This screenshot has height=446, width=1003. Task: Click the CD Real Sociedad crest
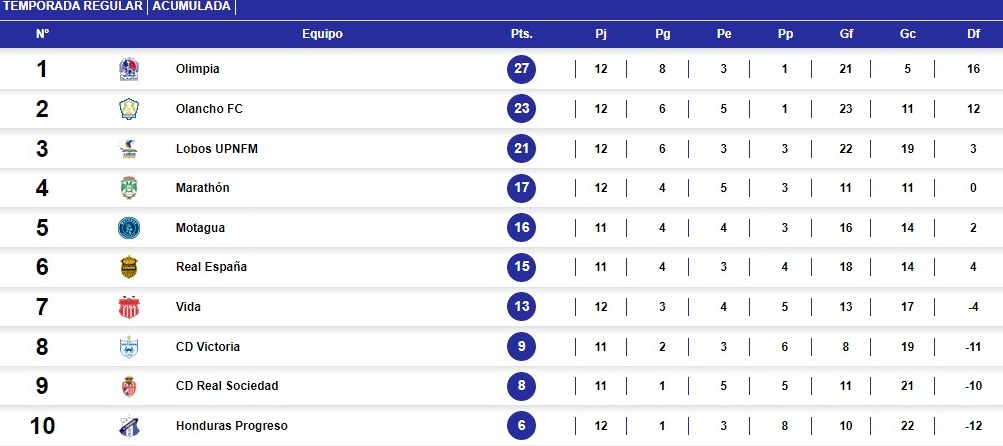(128, 386)
